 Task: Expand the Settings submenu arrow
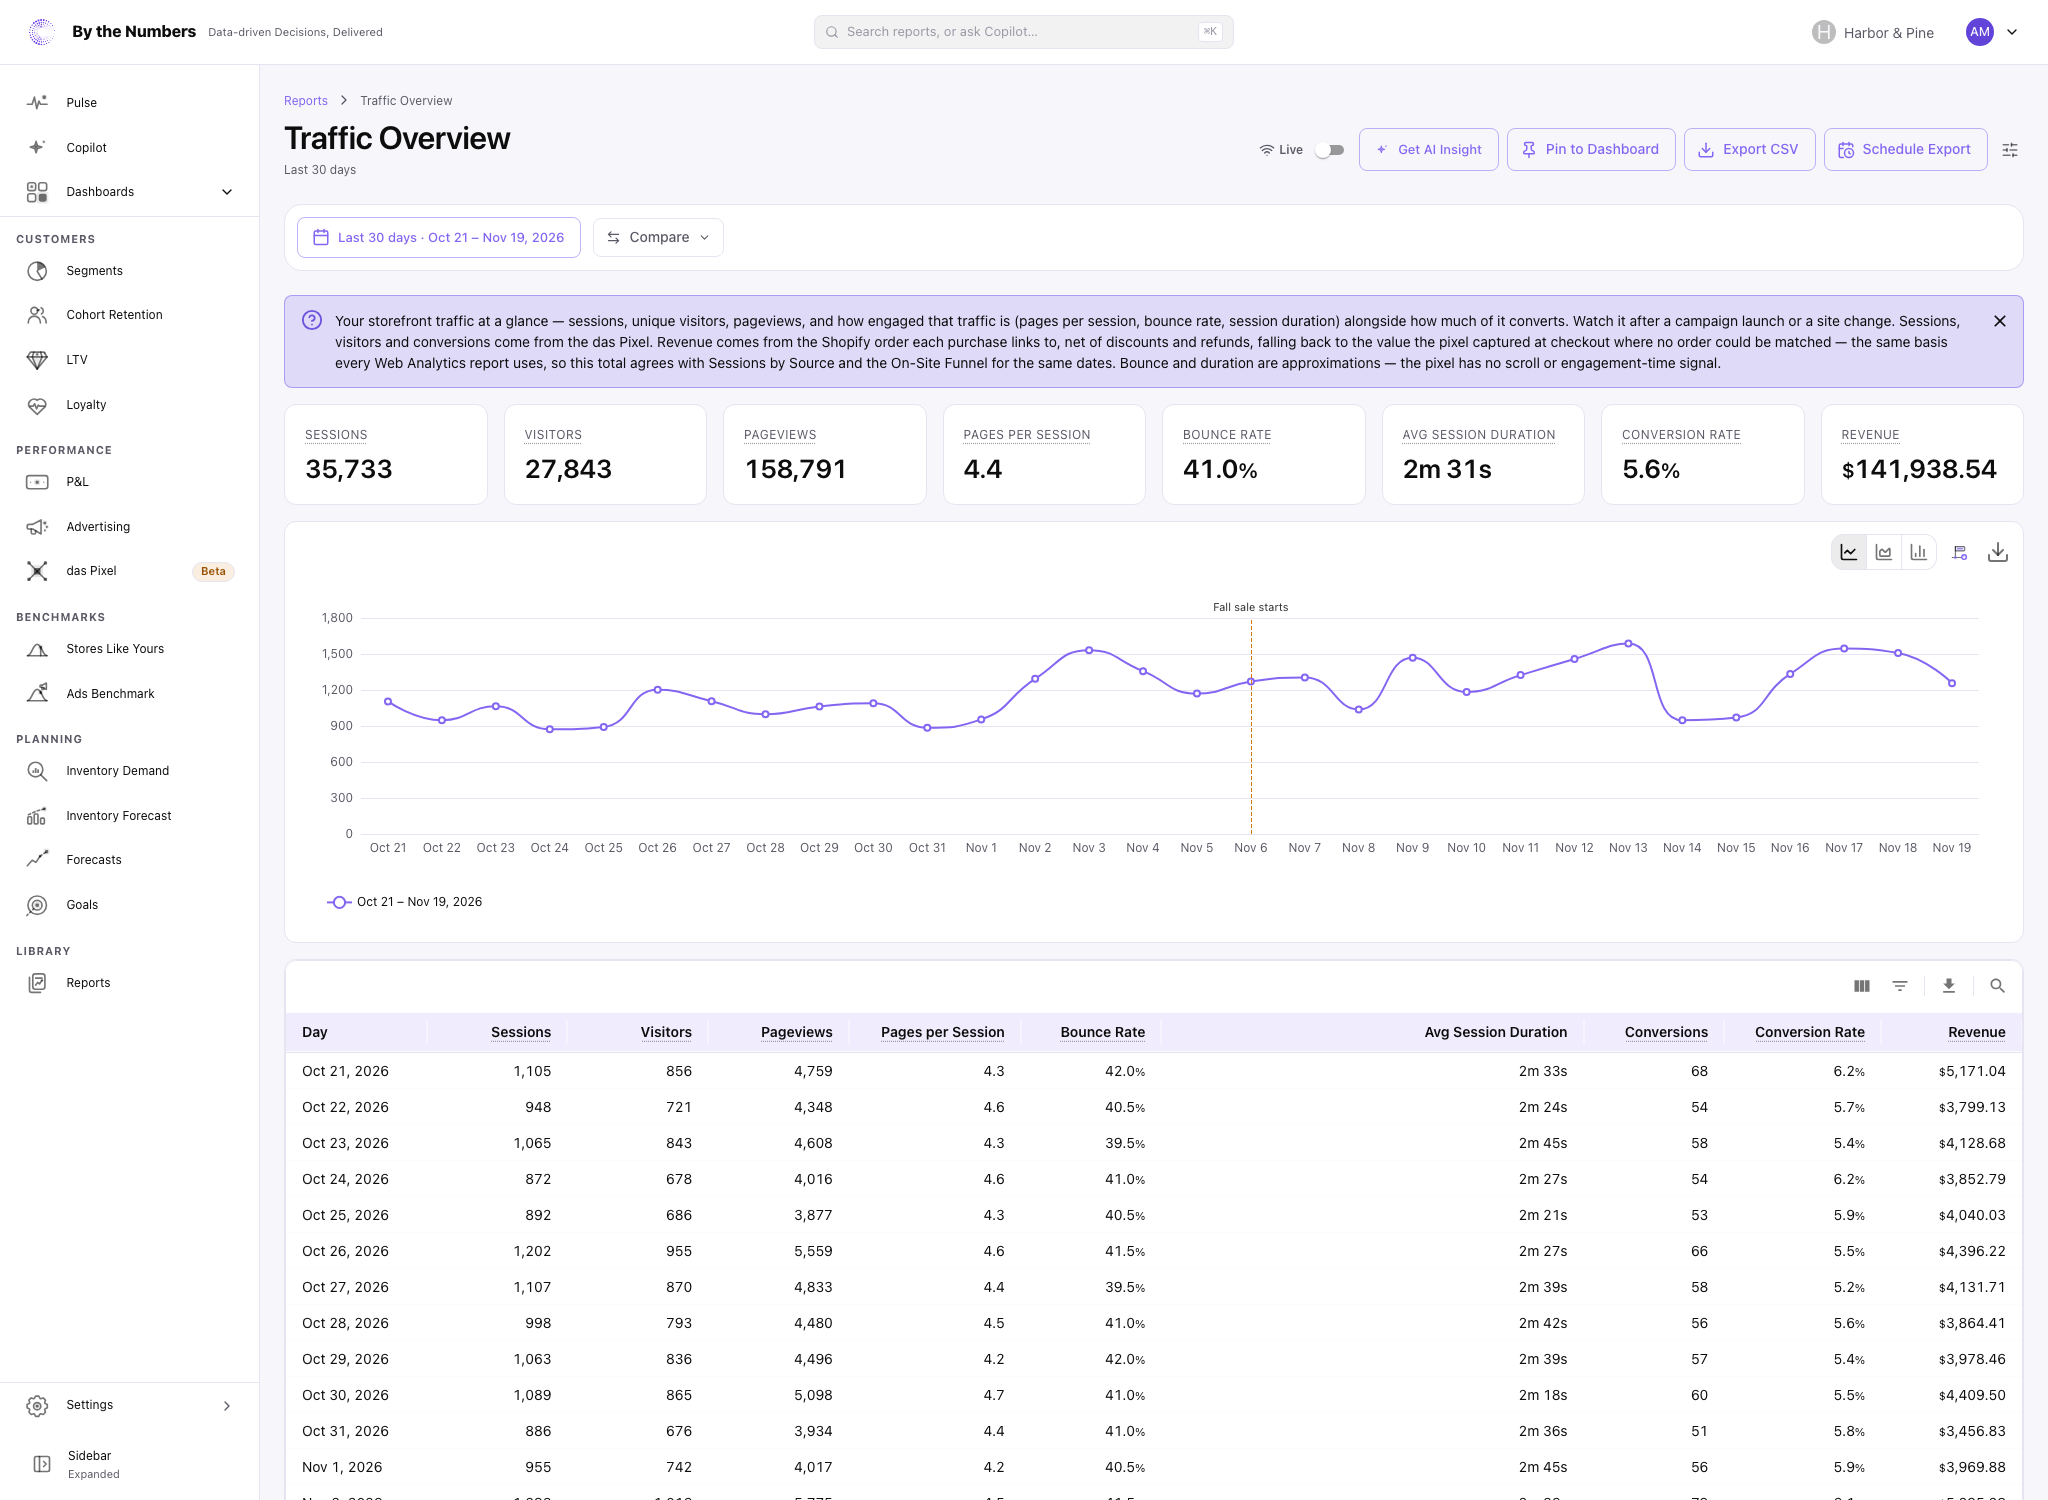pos(227,1406)
